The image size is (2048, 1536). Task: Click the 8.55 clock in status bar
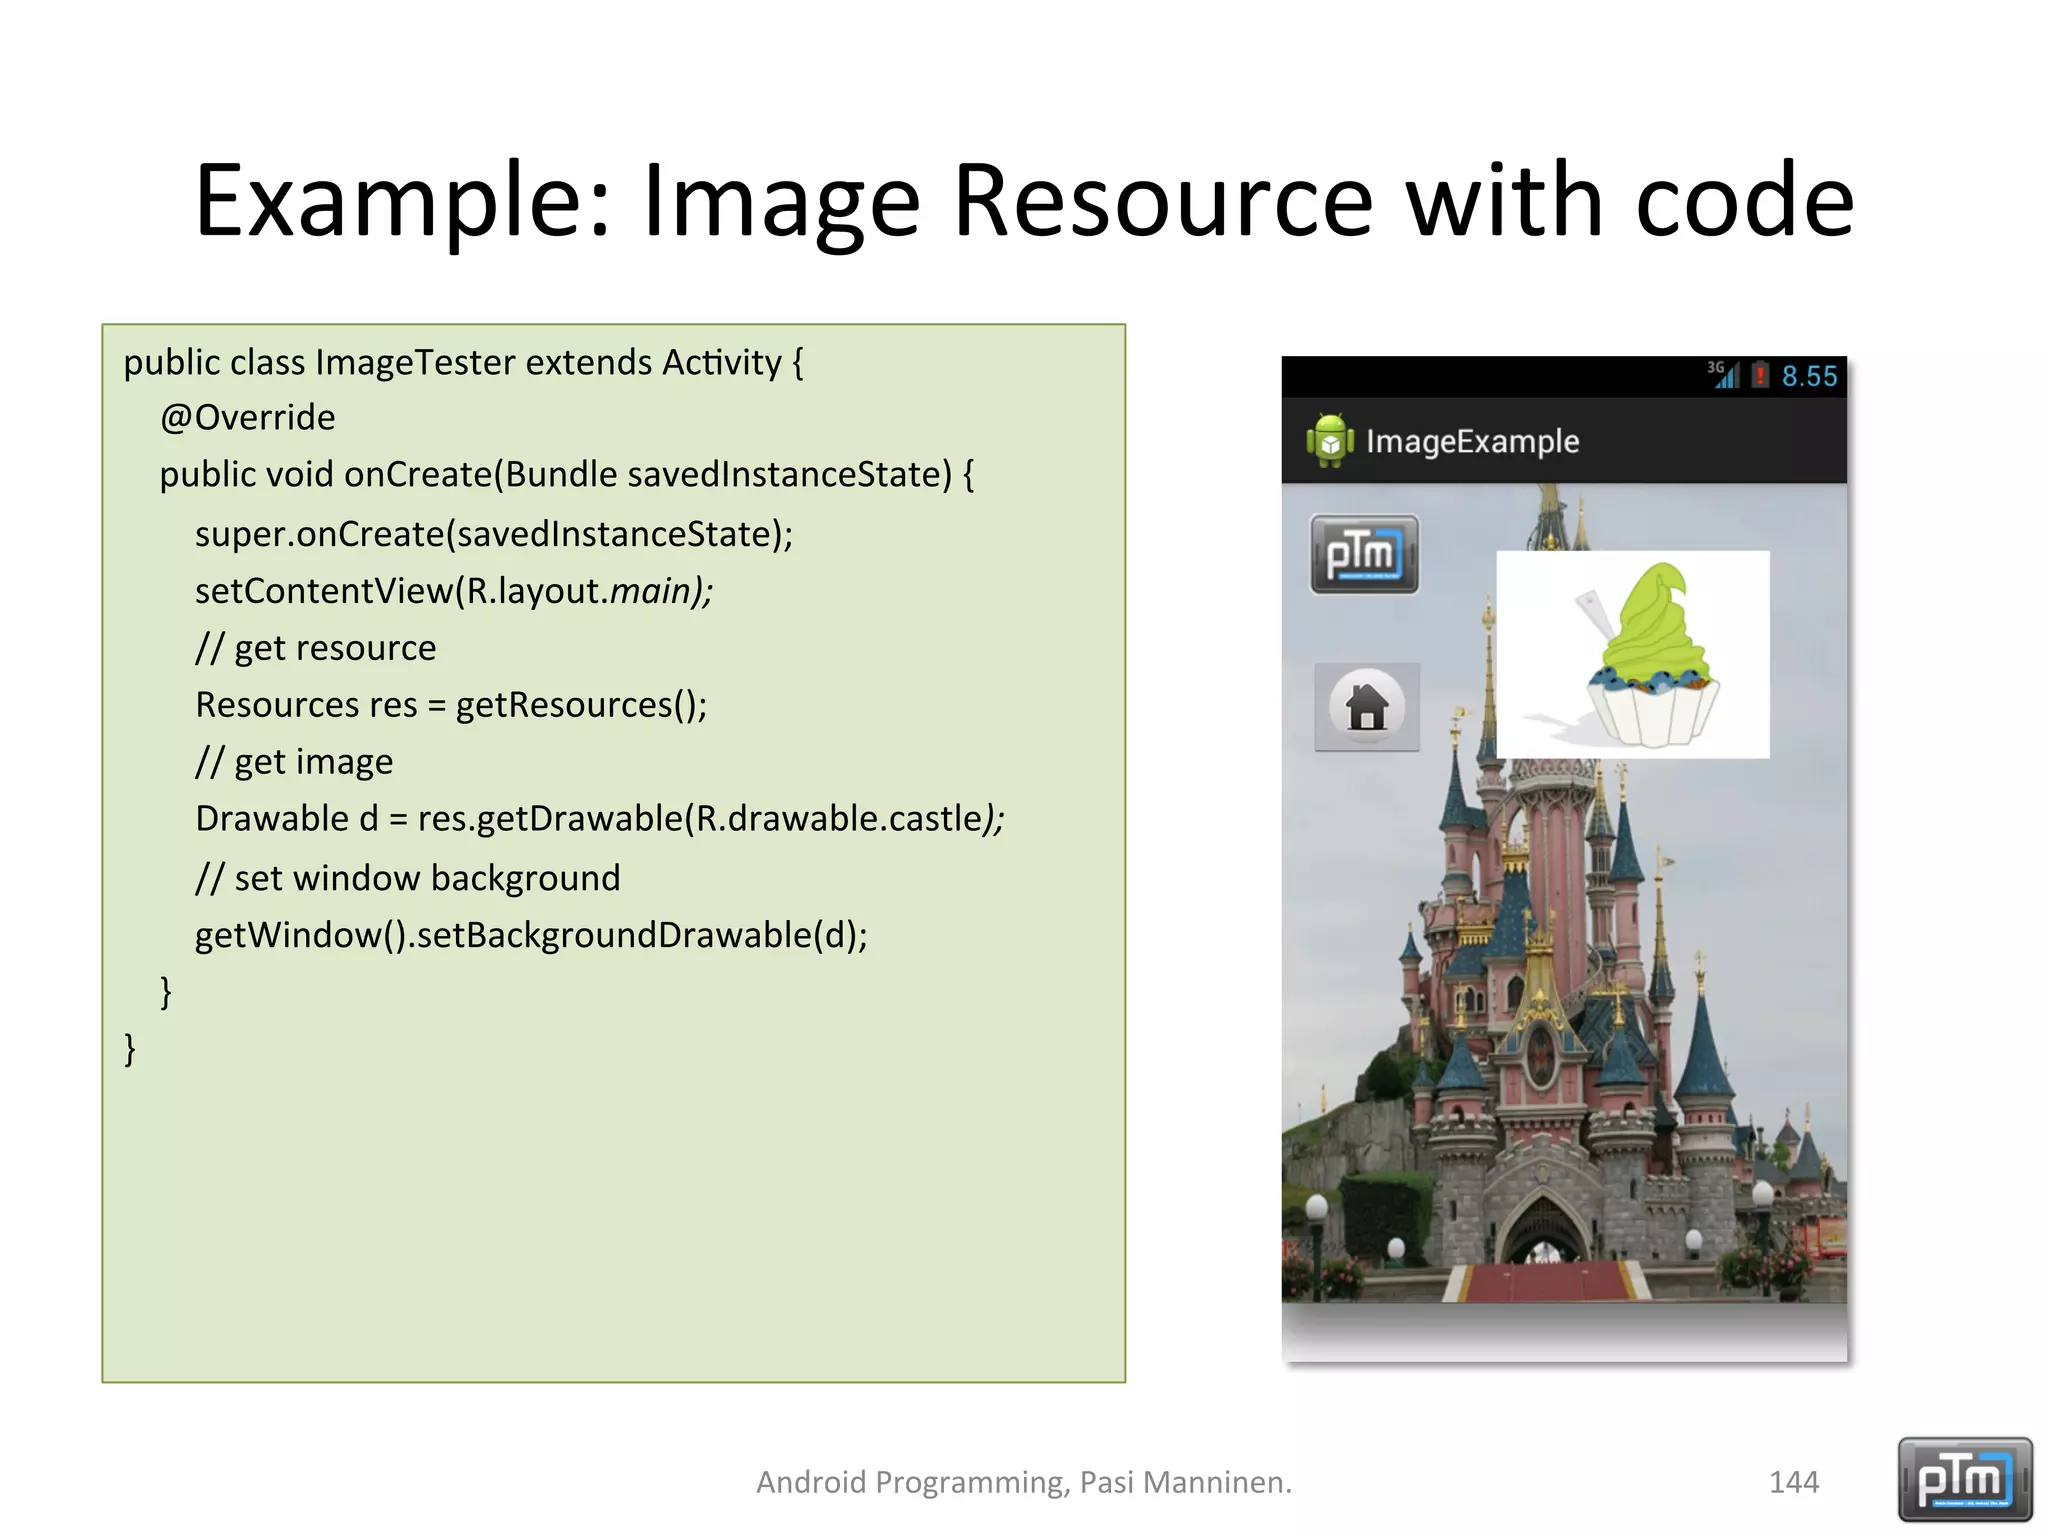coord(1809,376)
